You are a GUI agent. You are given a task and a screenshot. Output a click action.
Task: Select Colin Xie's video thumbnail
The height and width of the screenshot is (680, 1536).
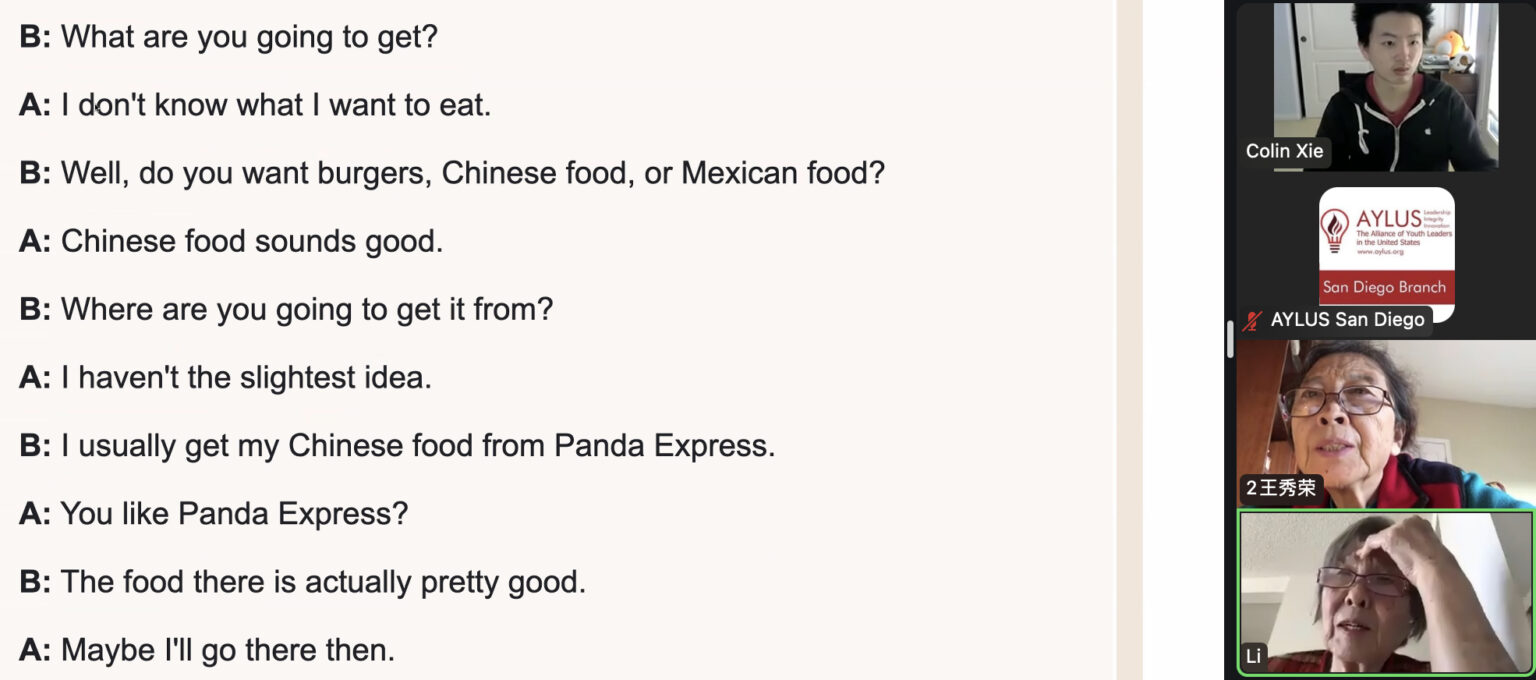1385,86
